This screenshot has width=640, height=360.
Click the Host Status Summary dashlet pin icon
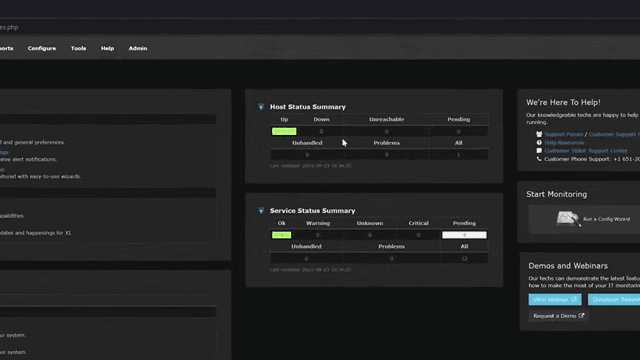pos(261,107)
